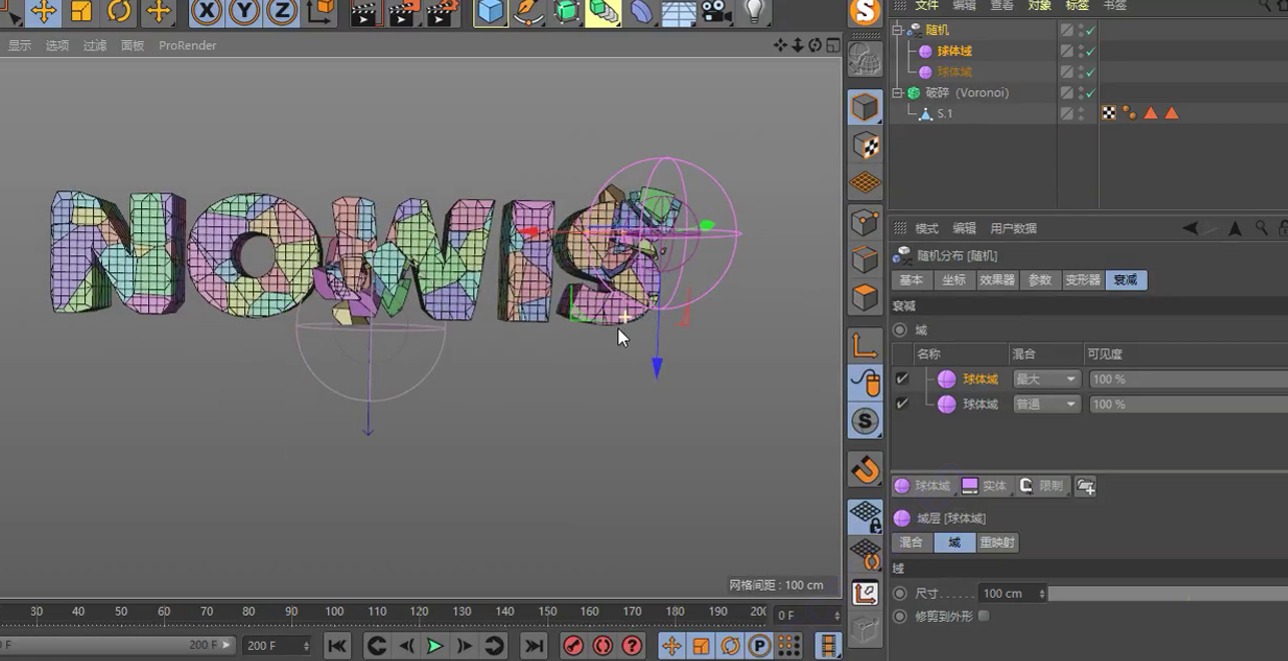Click the red Record keyframe button
1288x661 pixels.
[573, 646]
